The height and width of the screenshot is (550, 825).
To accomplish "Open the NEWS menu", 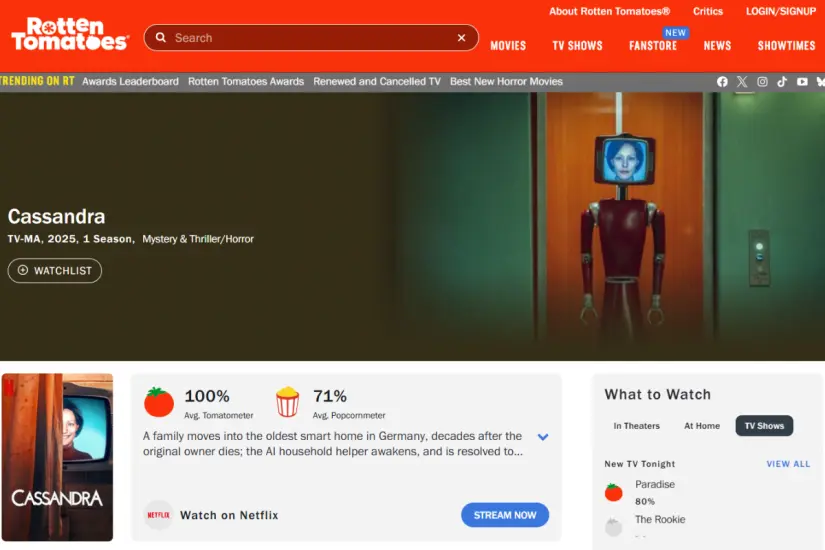I will point(717,46).
